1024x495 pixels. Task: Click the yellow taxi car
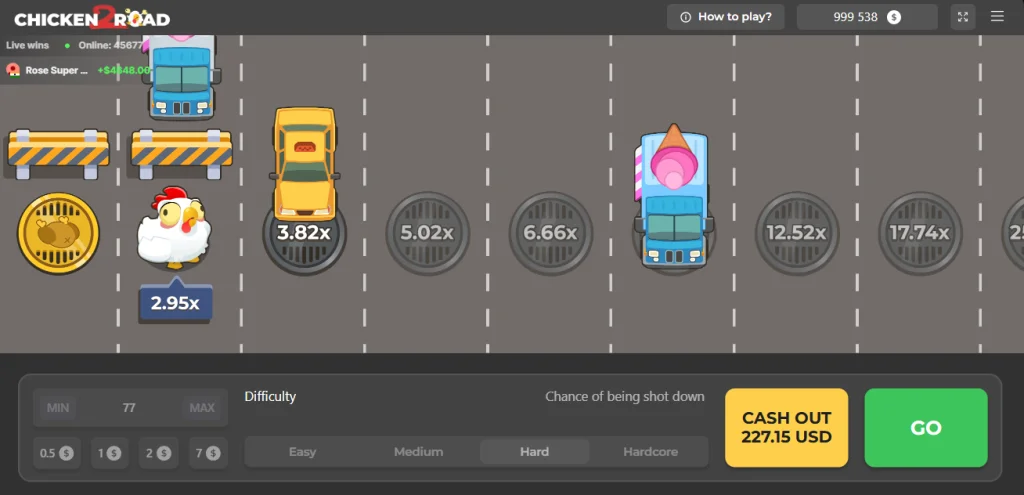tap(304, 164)
